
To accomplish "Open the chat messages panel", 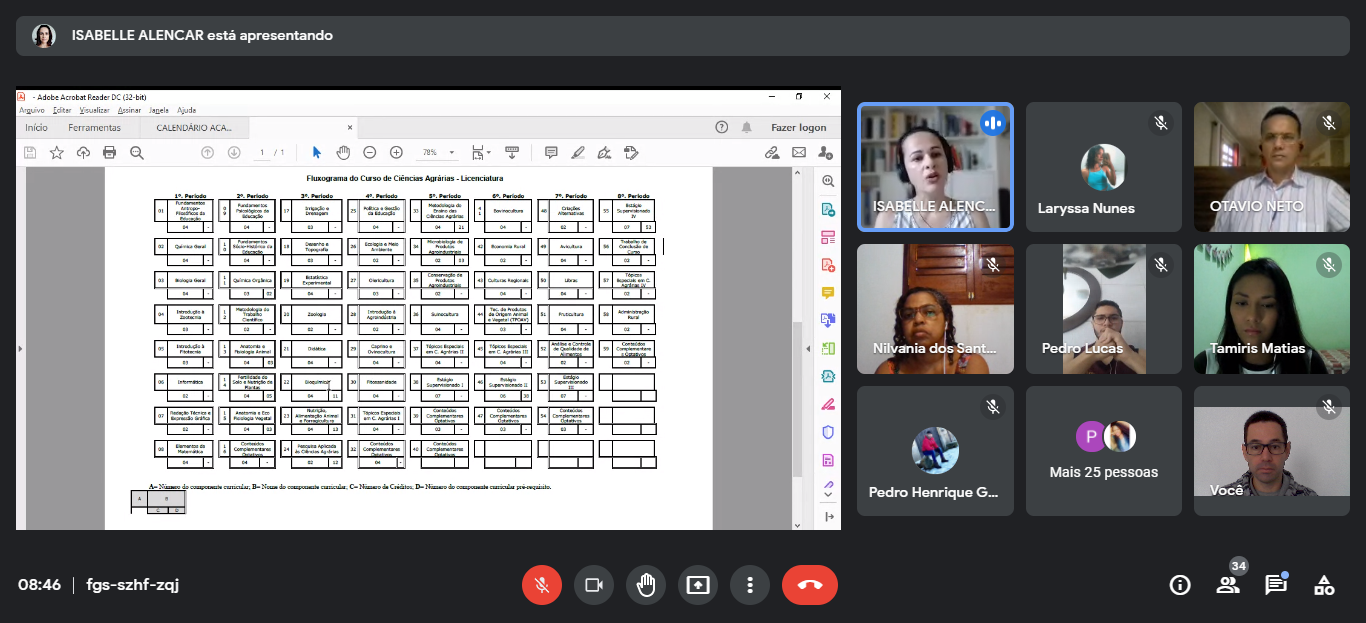I will [1276, 585].
